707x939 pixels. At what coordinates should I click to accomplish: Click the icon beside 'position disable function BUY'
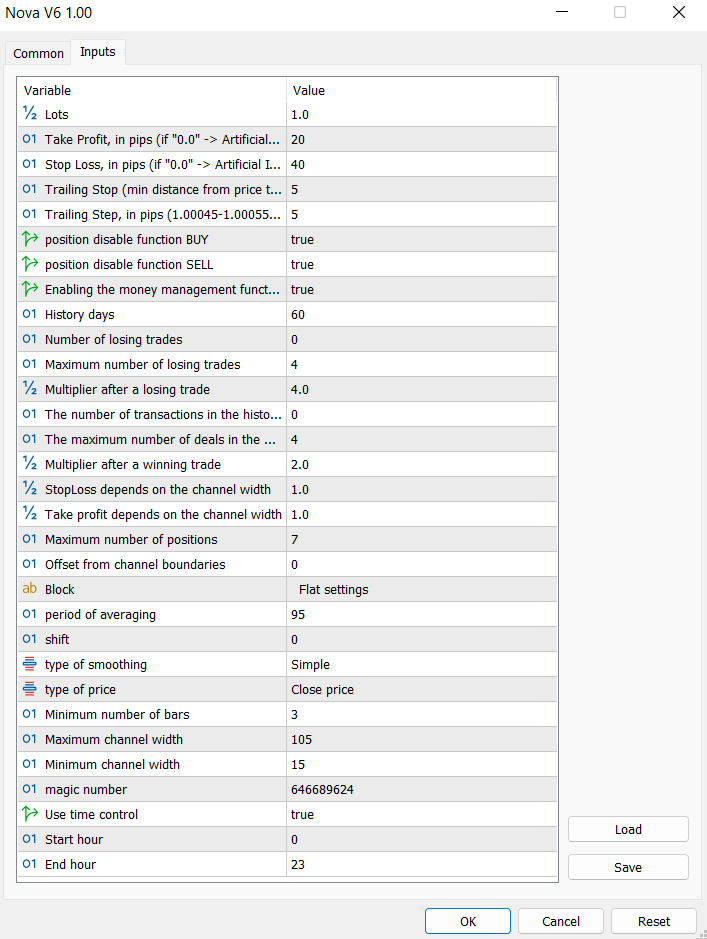[30, 240]
